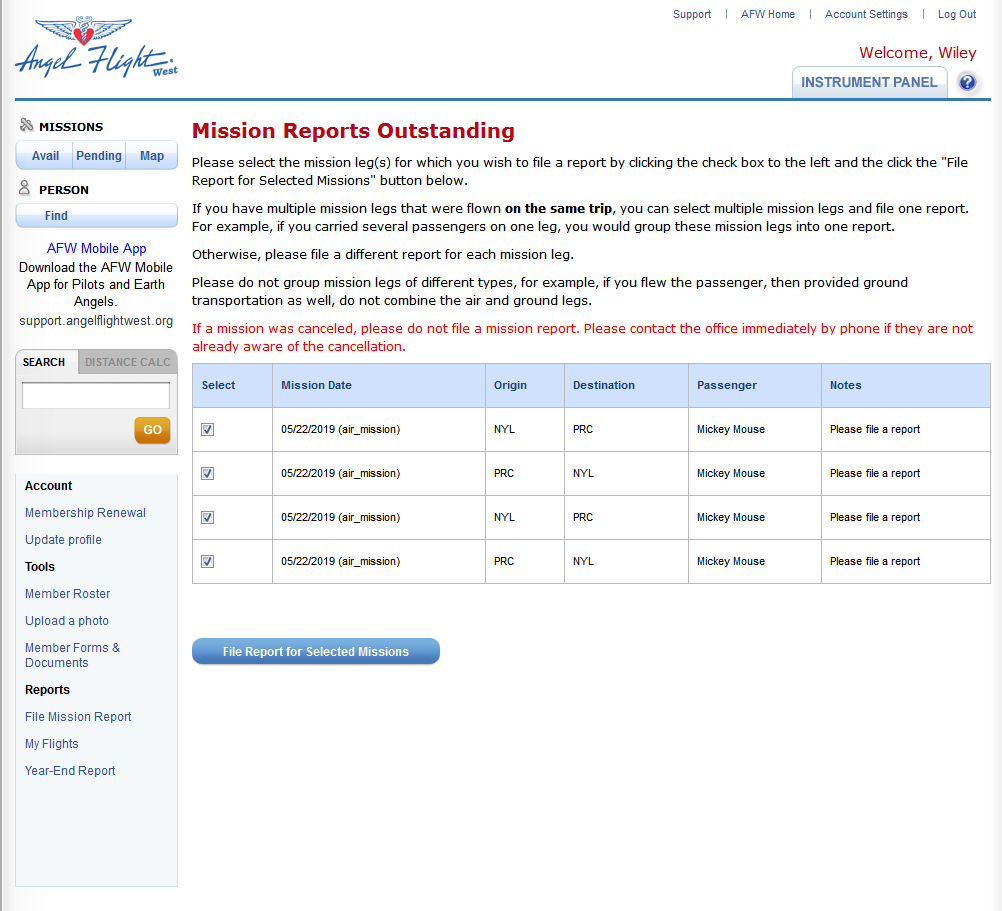Go to AFW Home
This screenshot has height=911, width=1002.
[x=768, y=14]
